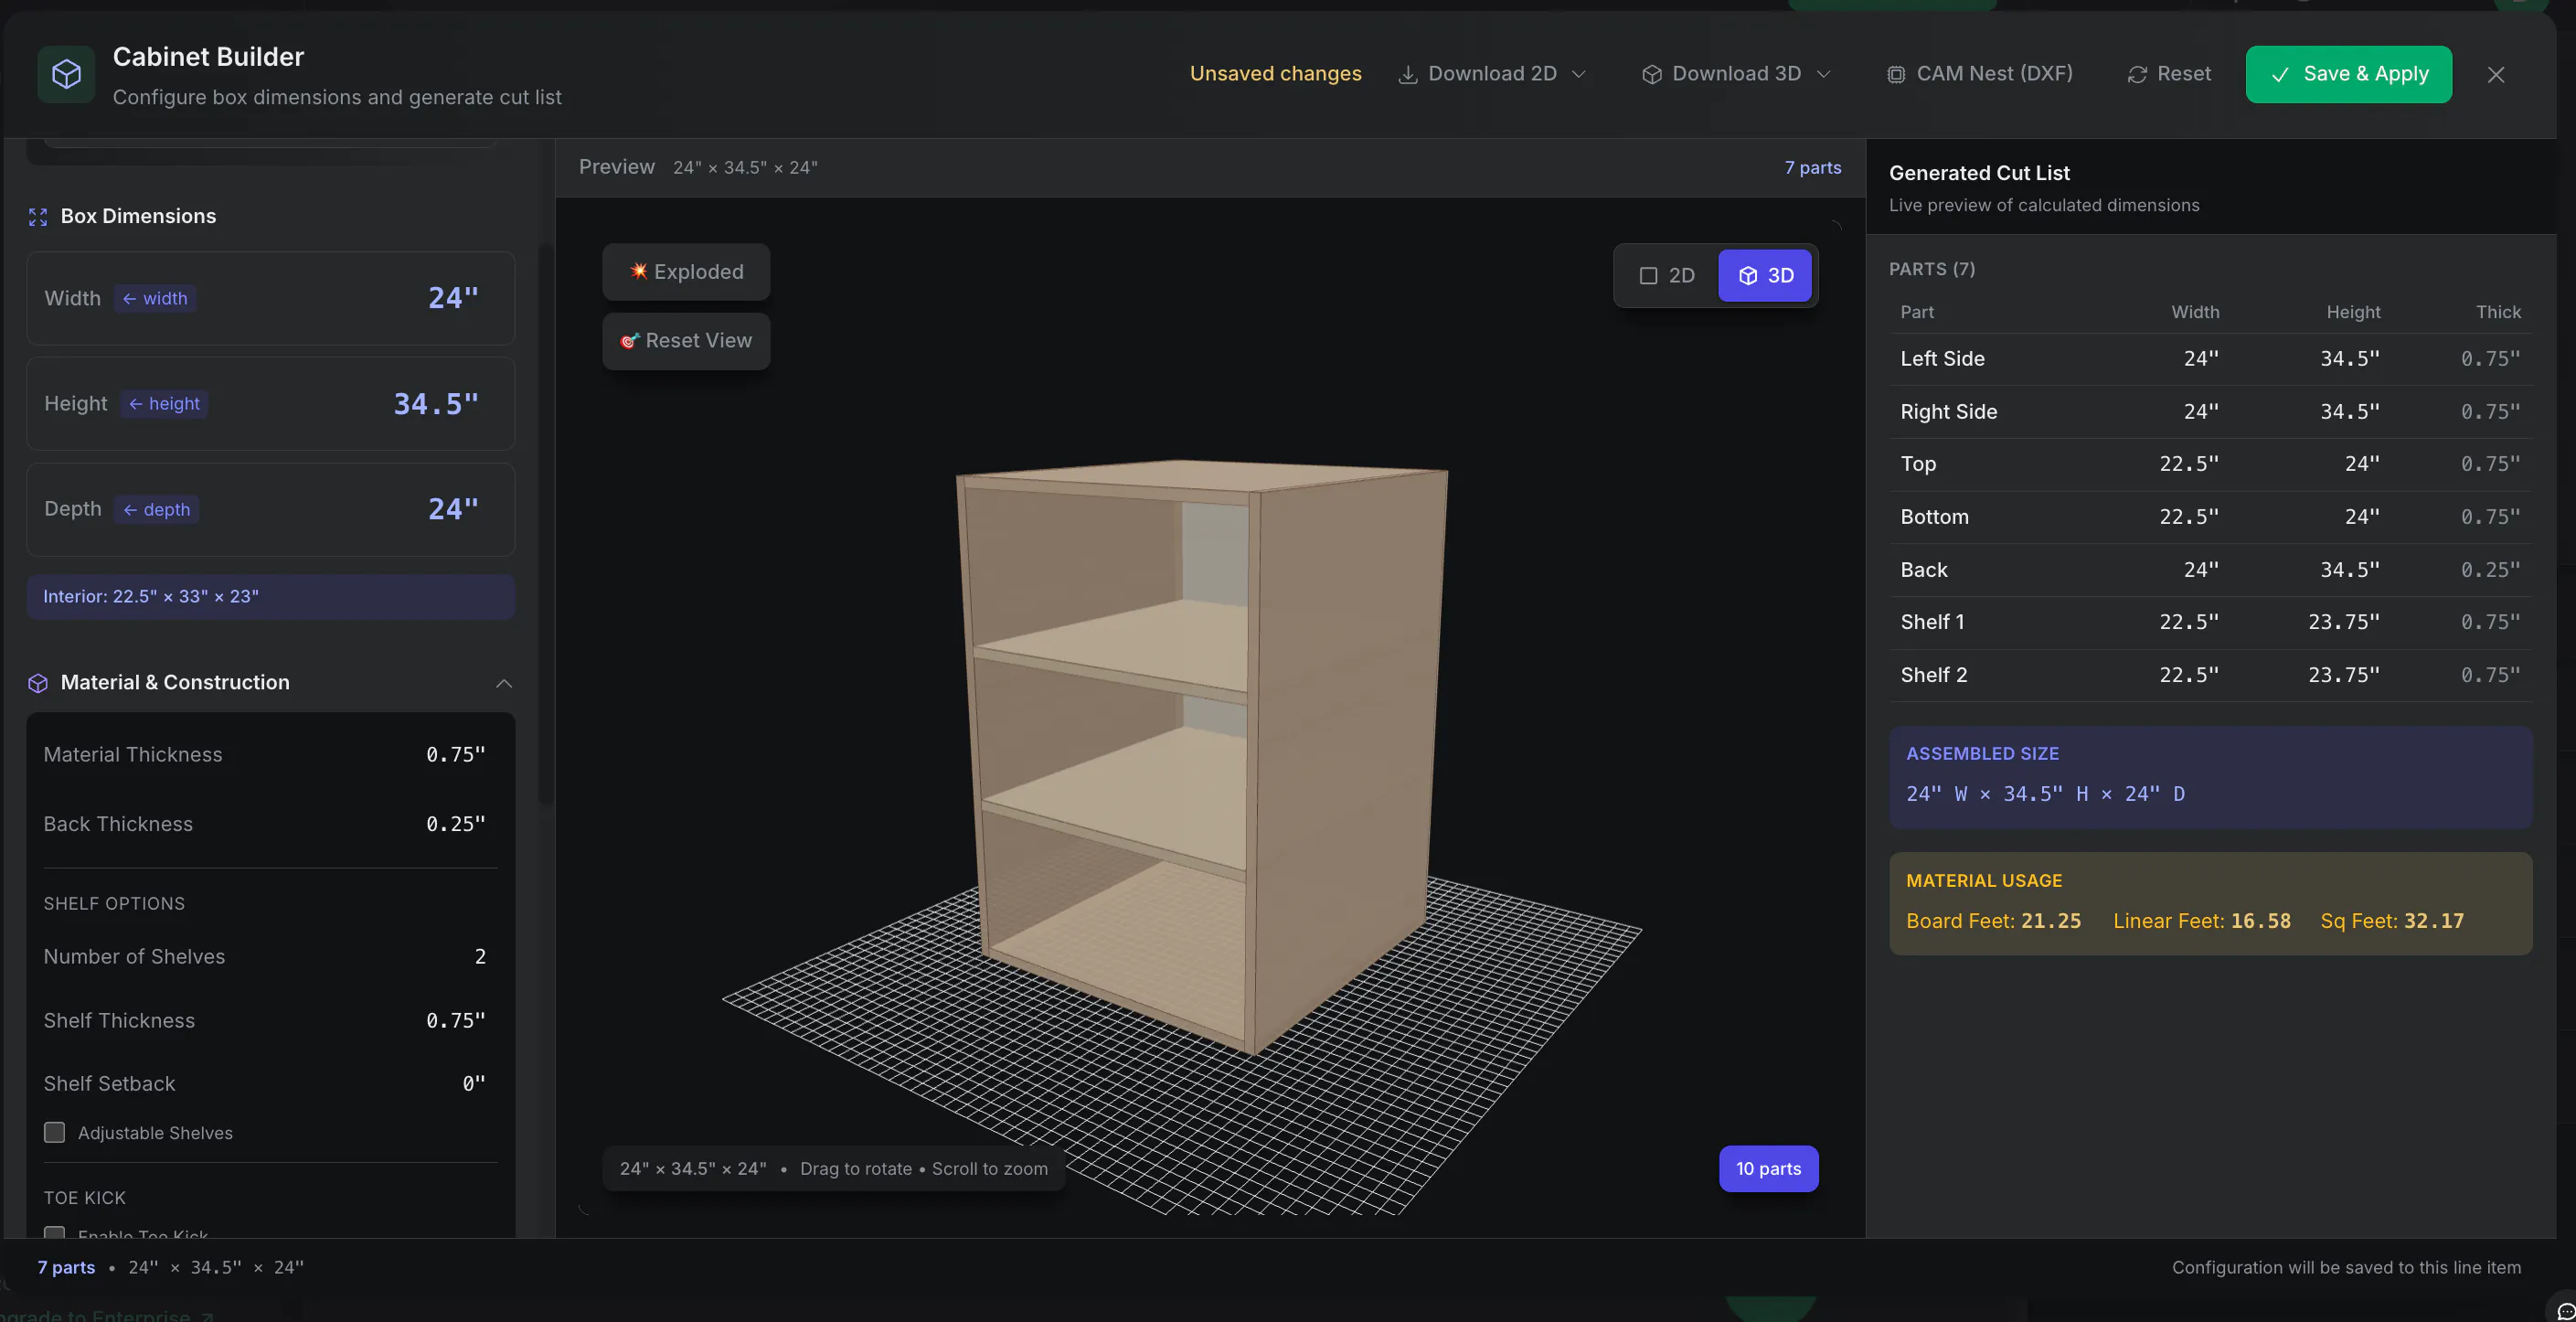2576x1322 pixels.
Task: Click CAM Nest (DXF) export
Action: pos(1980,74)
